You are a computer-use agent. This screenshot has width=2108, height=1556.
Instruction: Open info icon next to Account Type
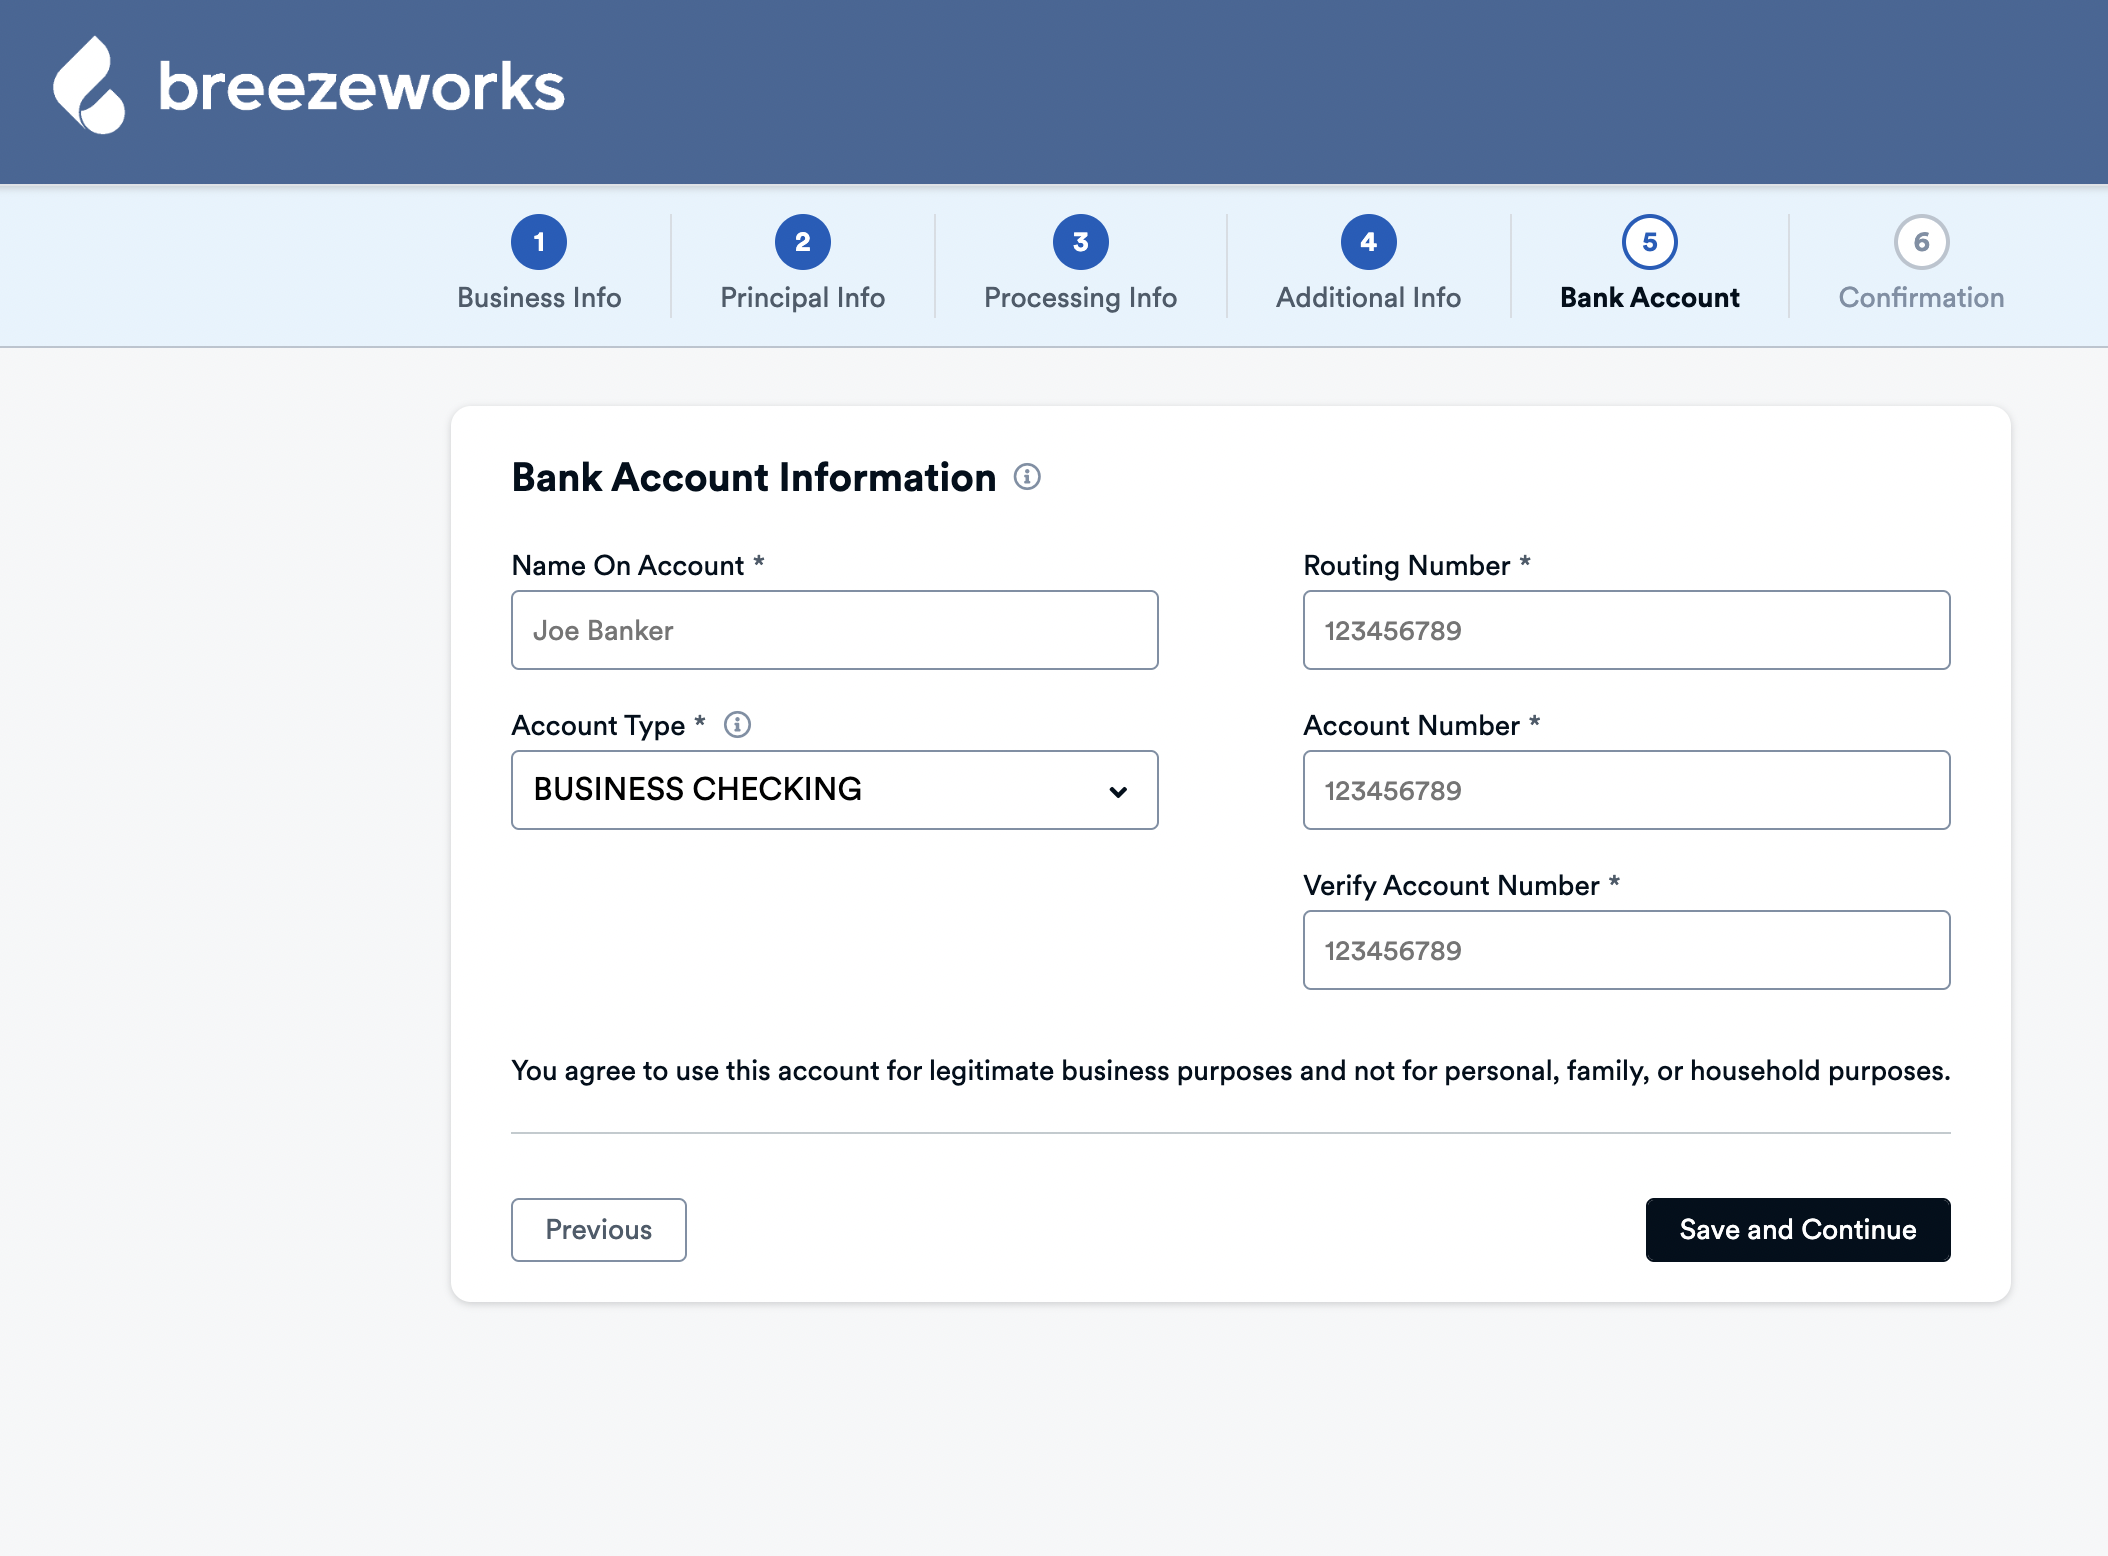pos(737,724)
